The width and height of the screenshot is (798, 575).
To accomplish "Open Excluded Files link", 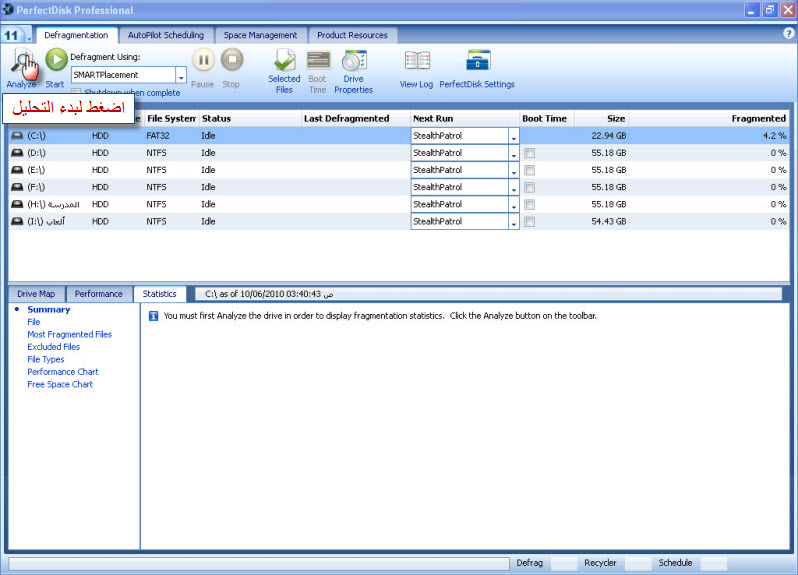I will pos(53,347).
